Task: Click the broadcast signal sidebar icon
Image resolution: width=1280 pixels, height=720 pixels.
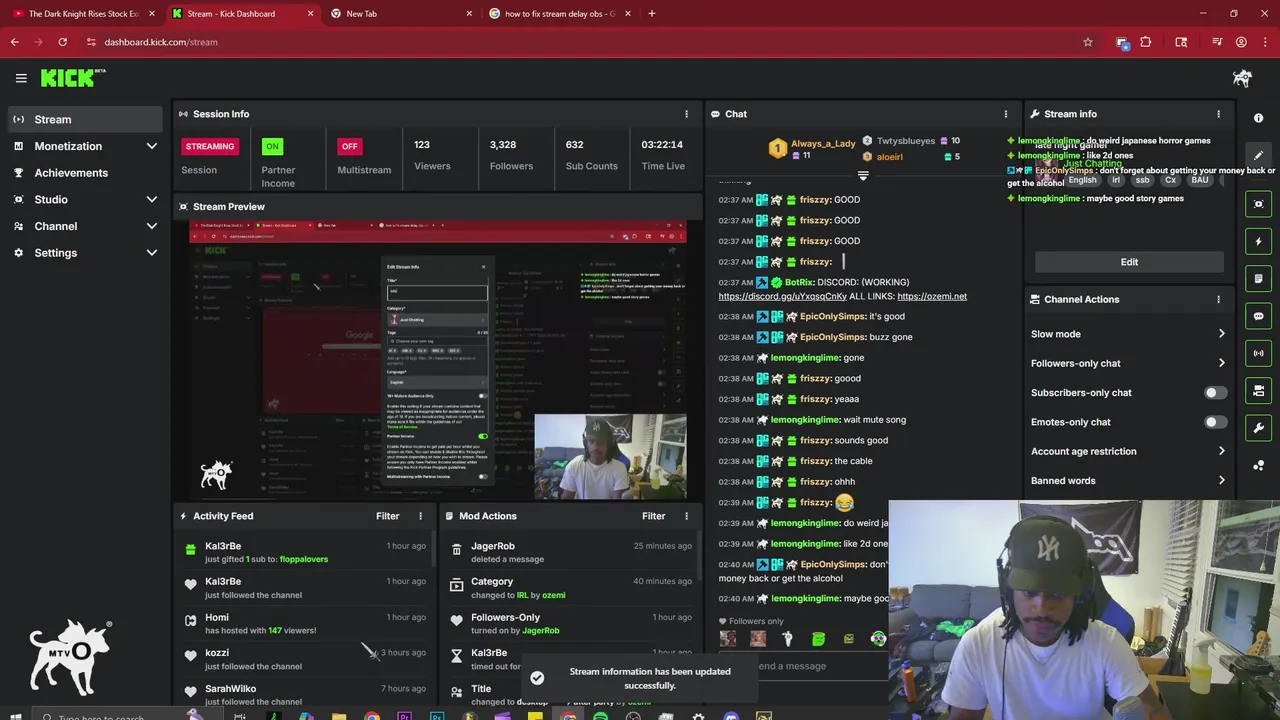Action: click(x=1259, y=353)
